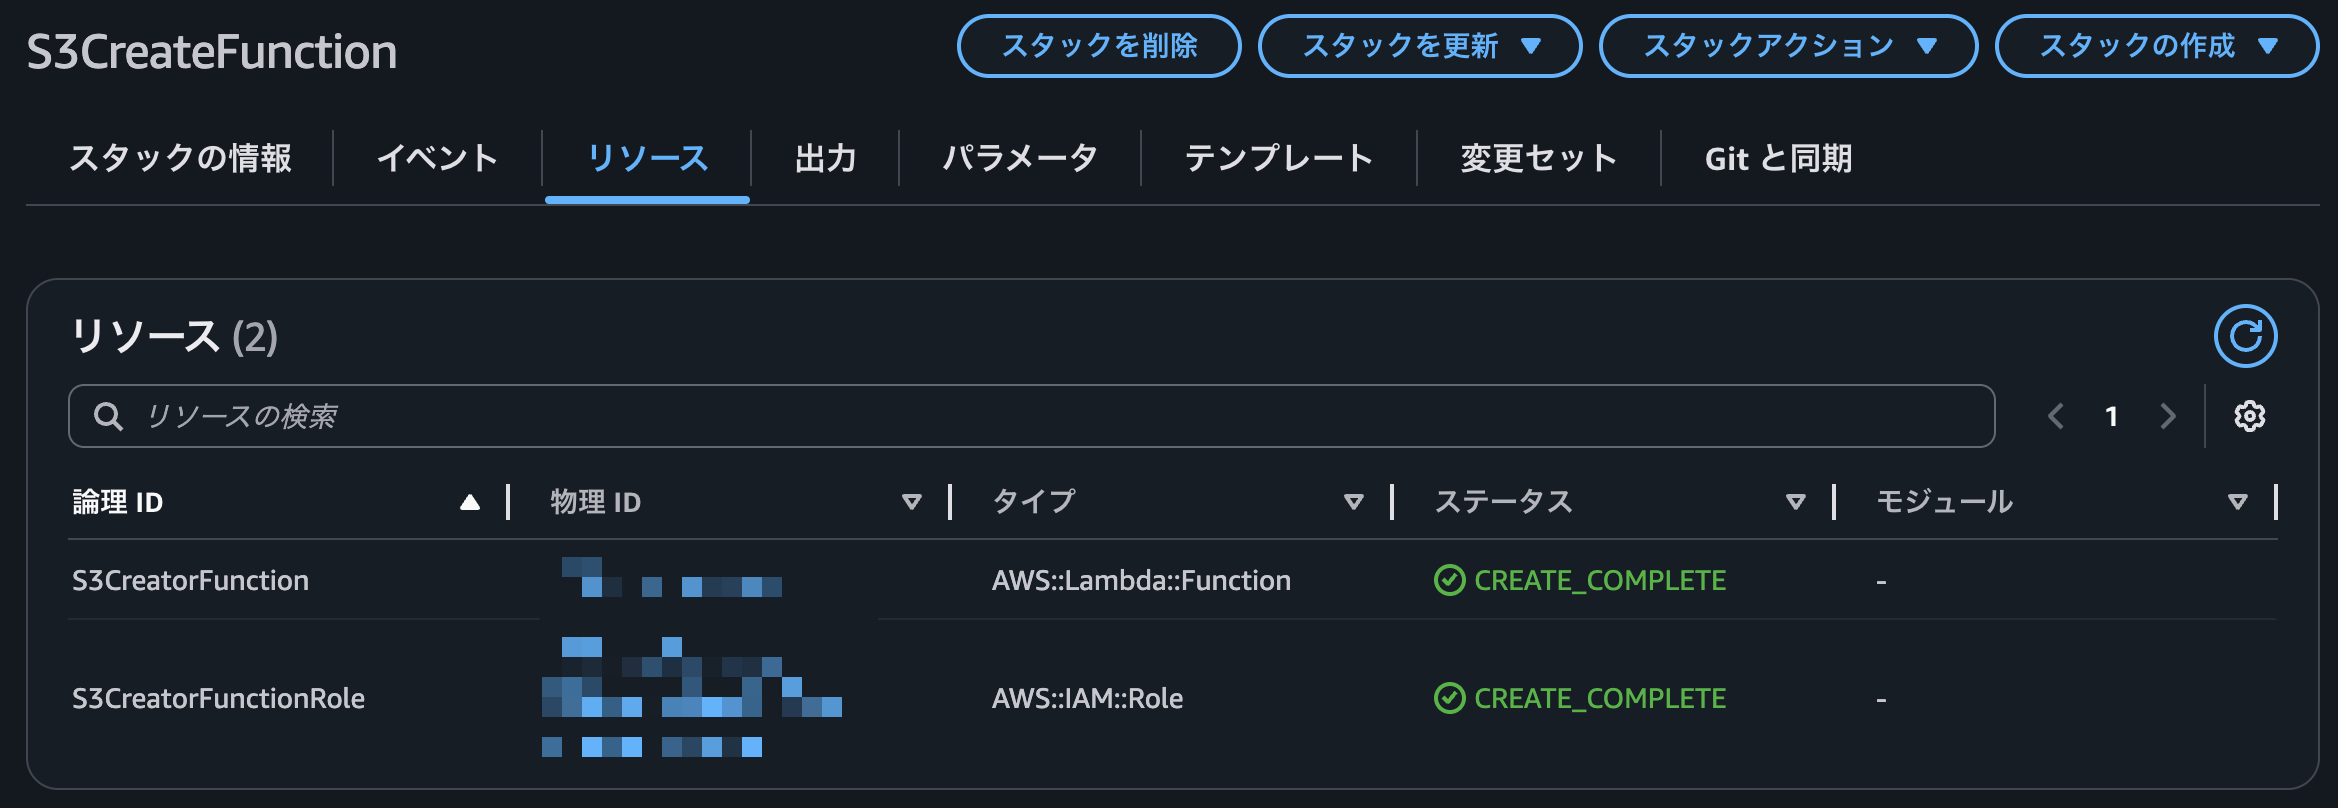Open the テンプレート tab
The height and width of the screenshot is (808, 2338).
(1278, 158)
